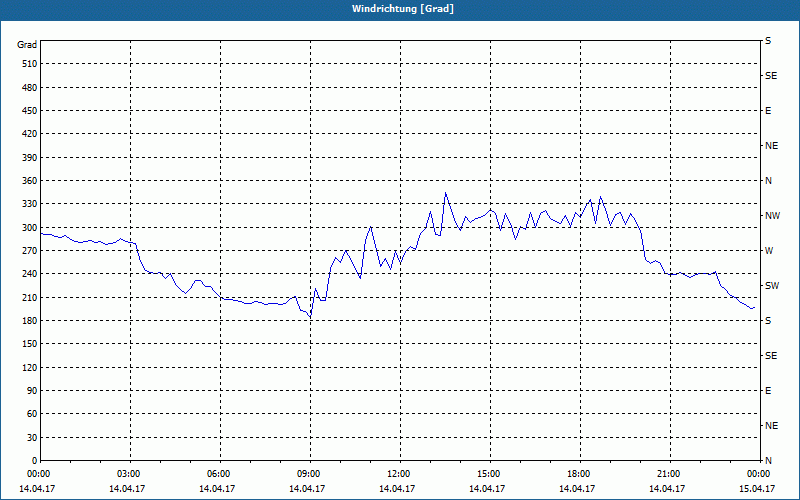
Task: Select the 300 y-axis value
Action: point(30,228)
